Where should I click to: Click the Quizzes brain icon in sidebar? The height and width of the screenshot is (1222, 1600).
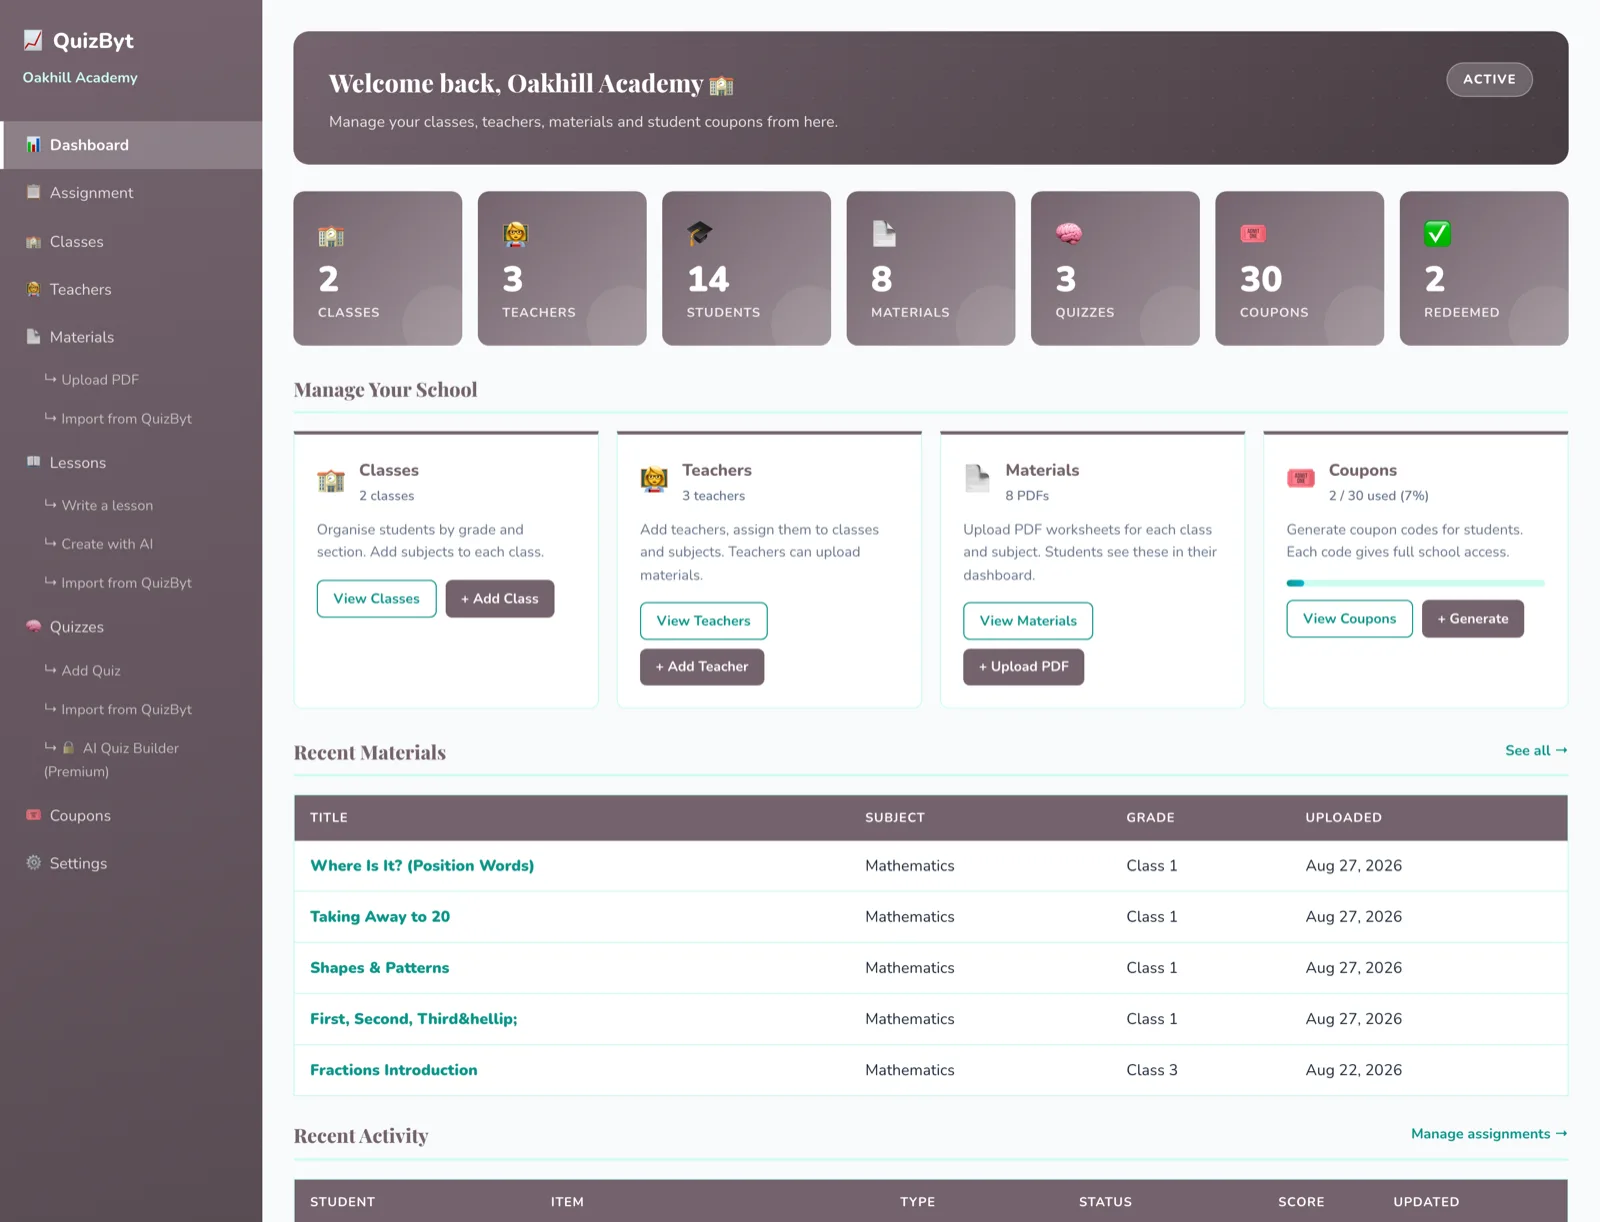[33, 627]
